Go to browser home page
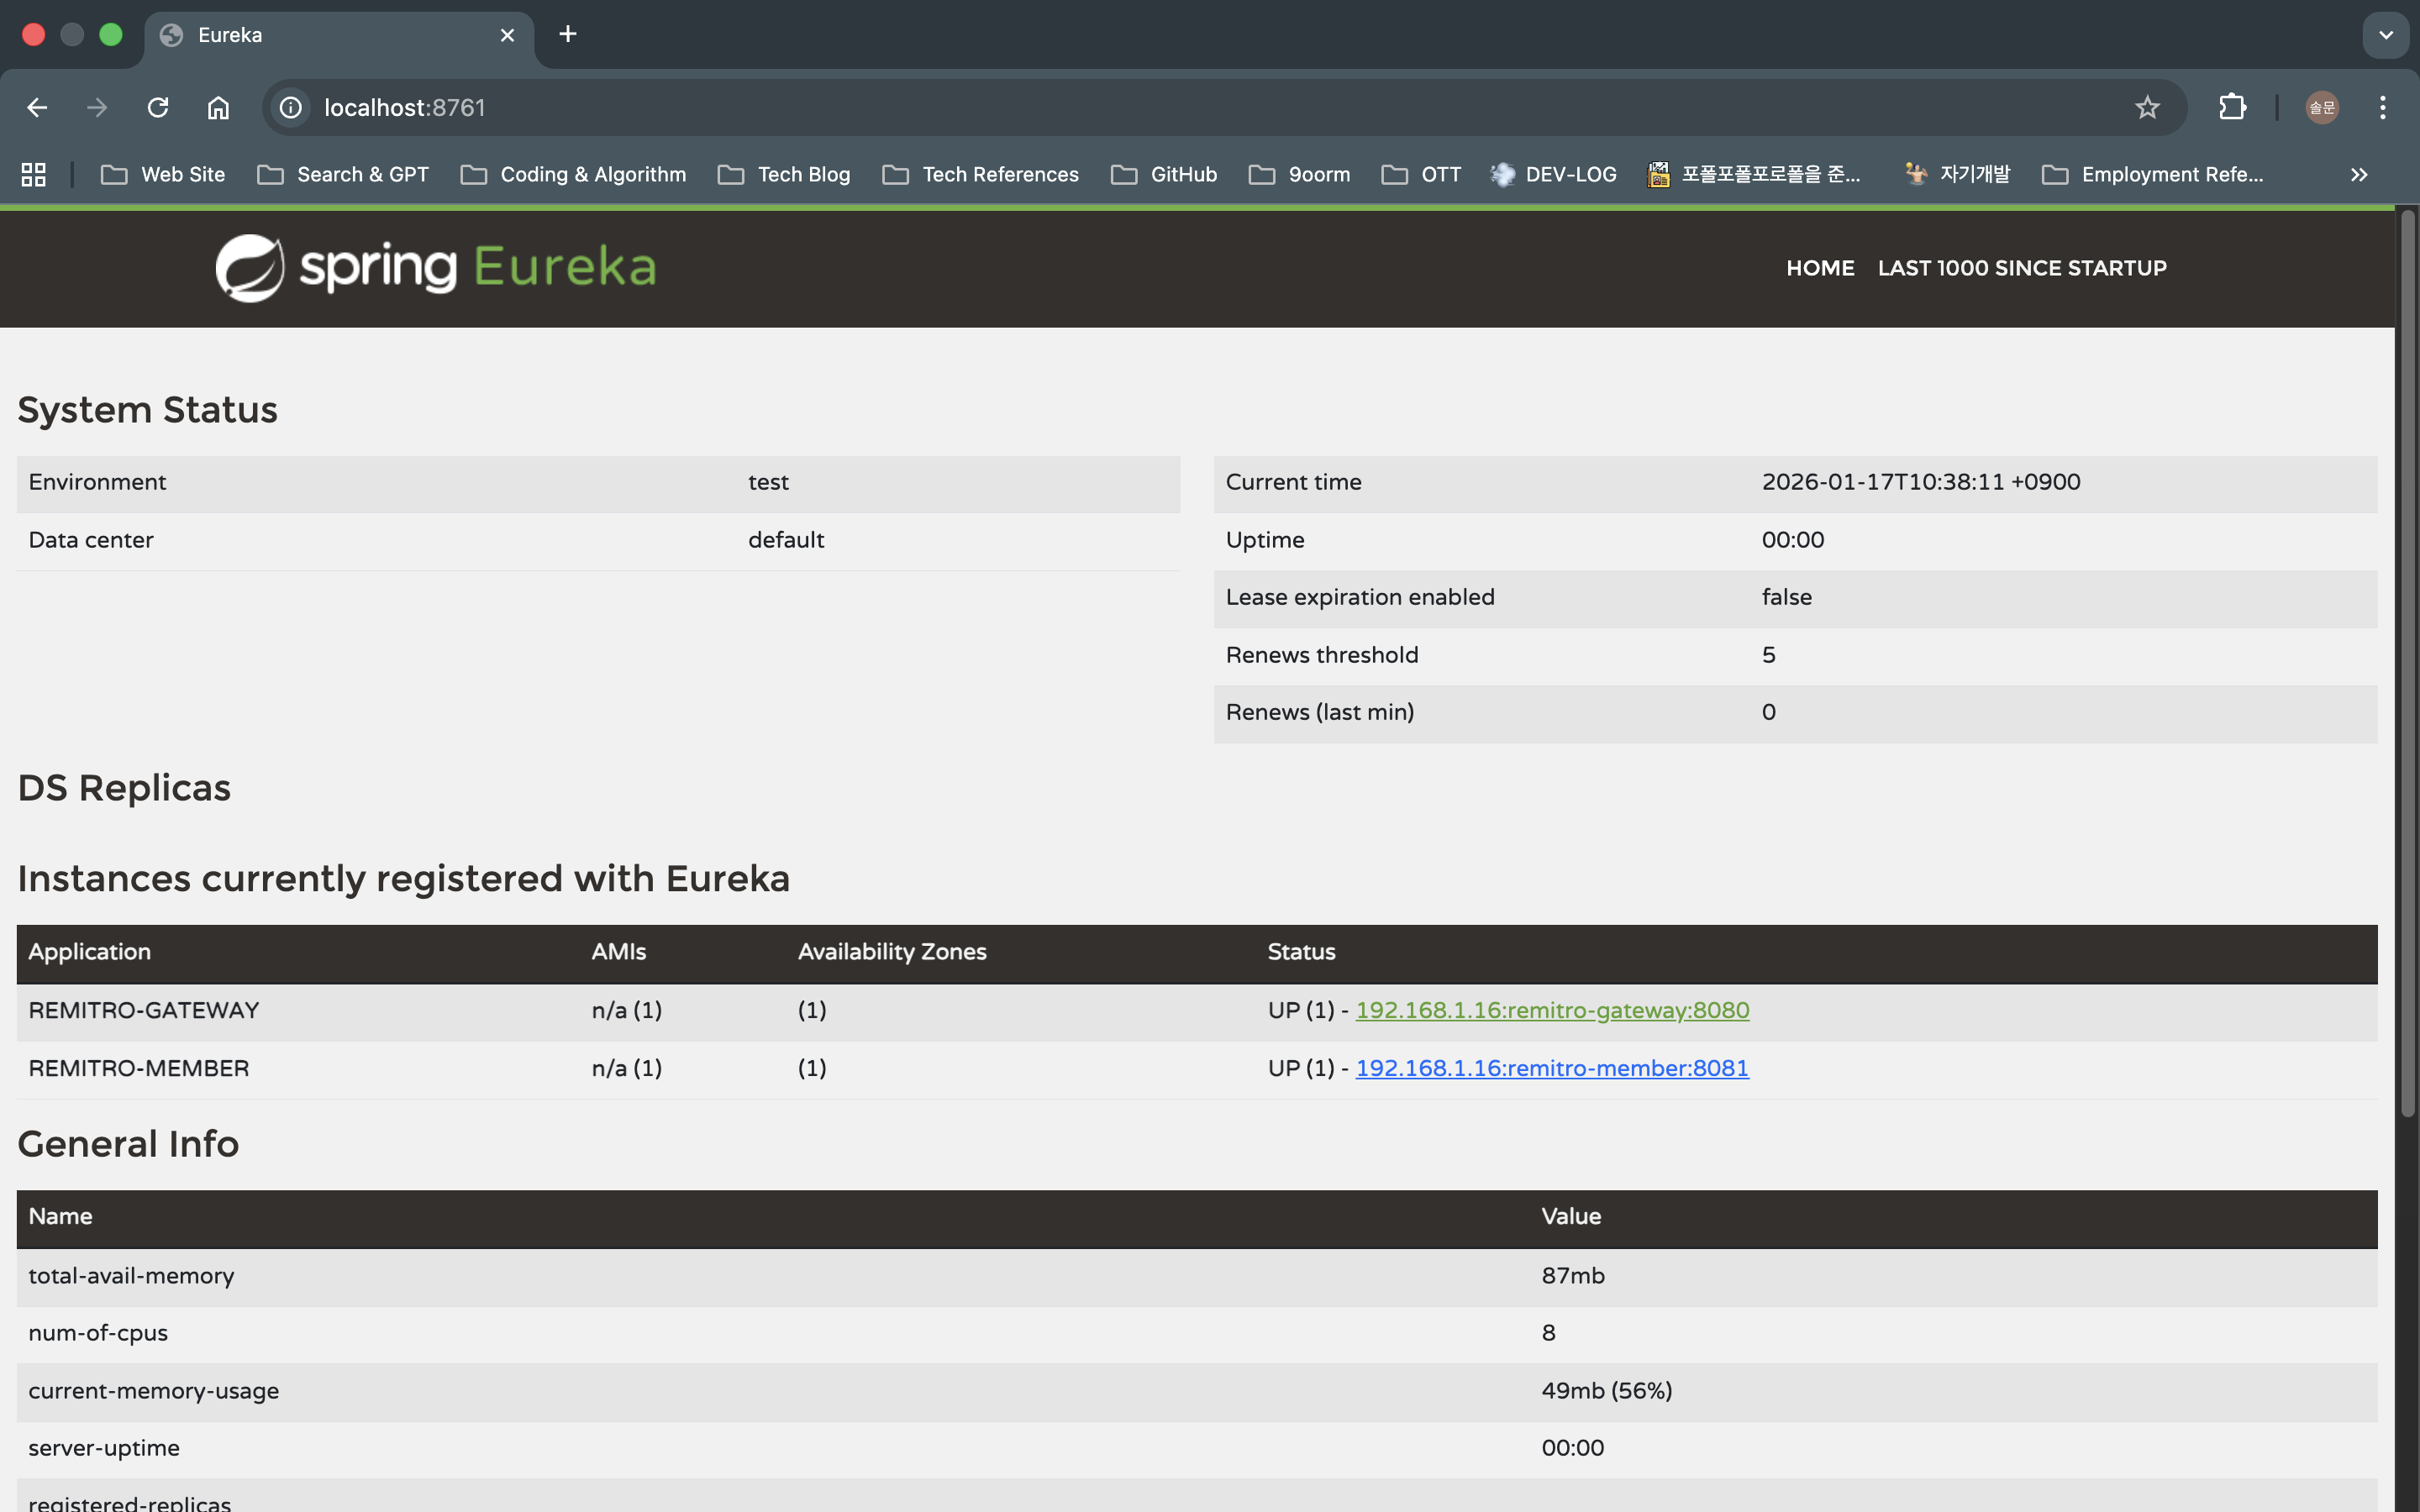Screen dimensions: 2420x1512 click(218, 107)
